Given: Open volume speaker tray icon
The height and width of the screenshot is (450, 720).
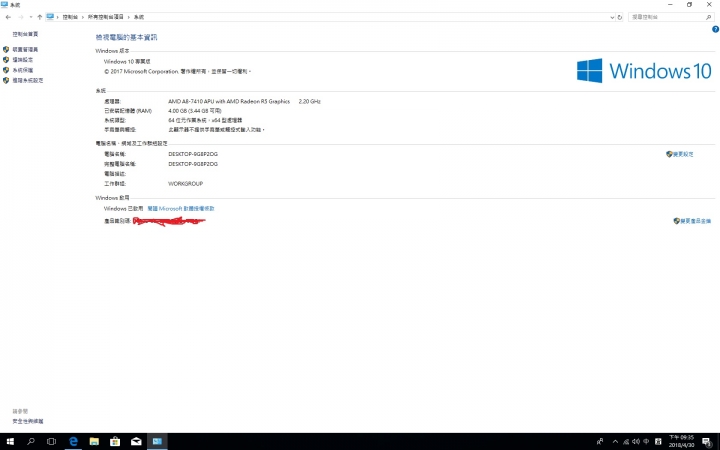Looking at the screenshot, I should [636, 441].
